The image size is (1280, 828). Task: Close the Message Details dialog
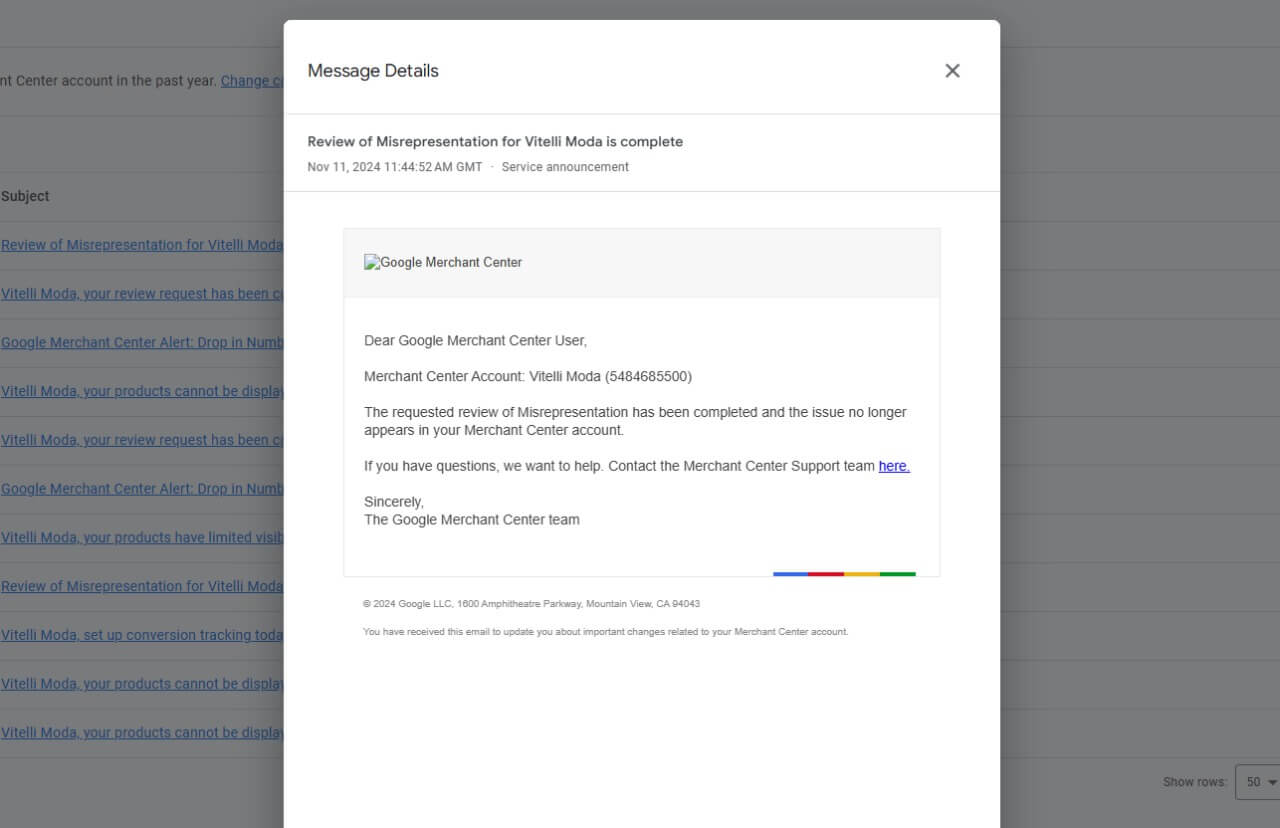coord(952,70)
